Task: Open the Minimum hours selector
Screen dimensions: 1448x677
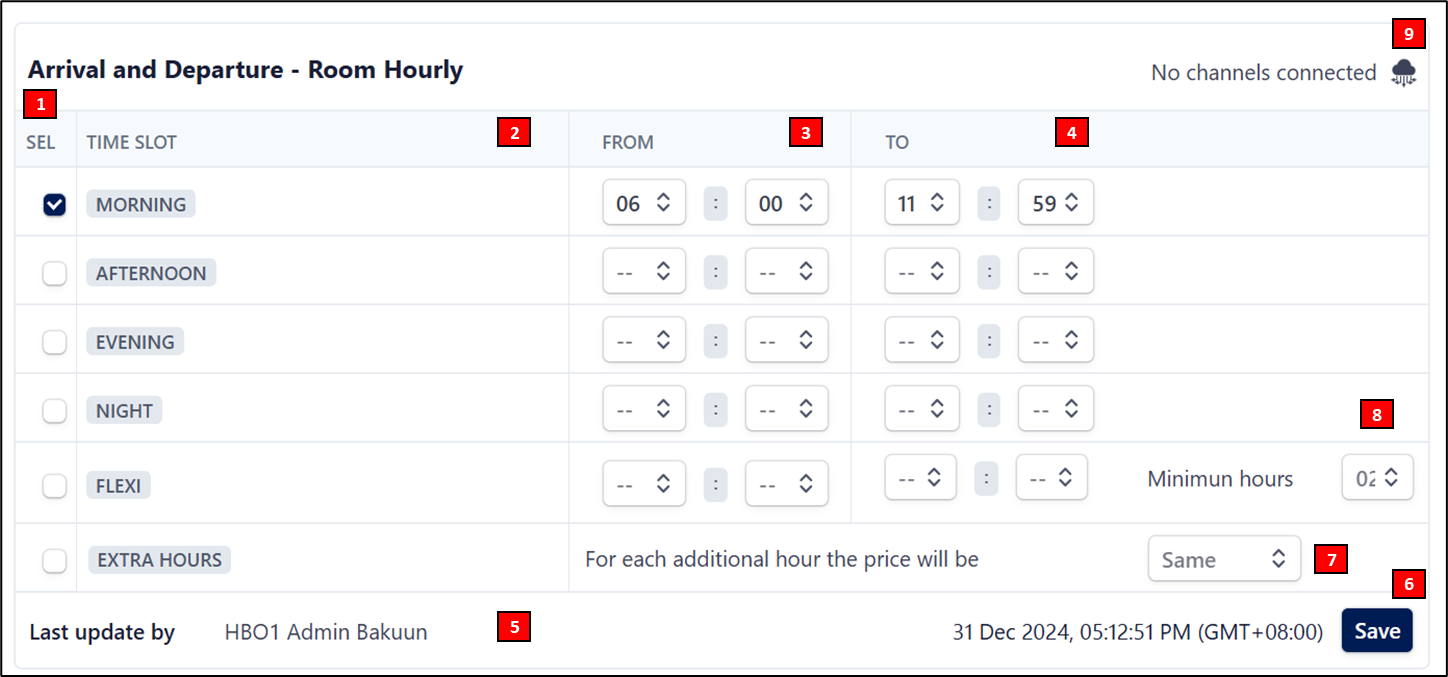Action: (x=1377, y=478)
